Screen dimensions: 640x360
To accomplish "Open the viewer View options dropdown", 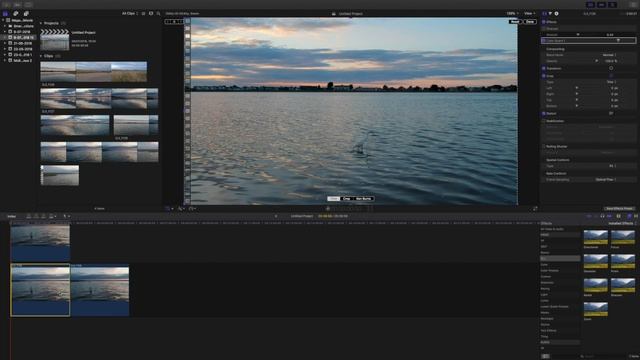I will coord(529,13).
